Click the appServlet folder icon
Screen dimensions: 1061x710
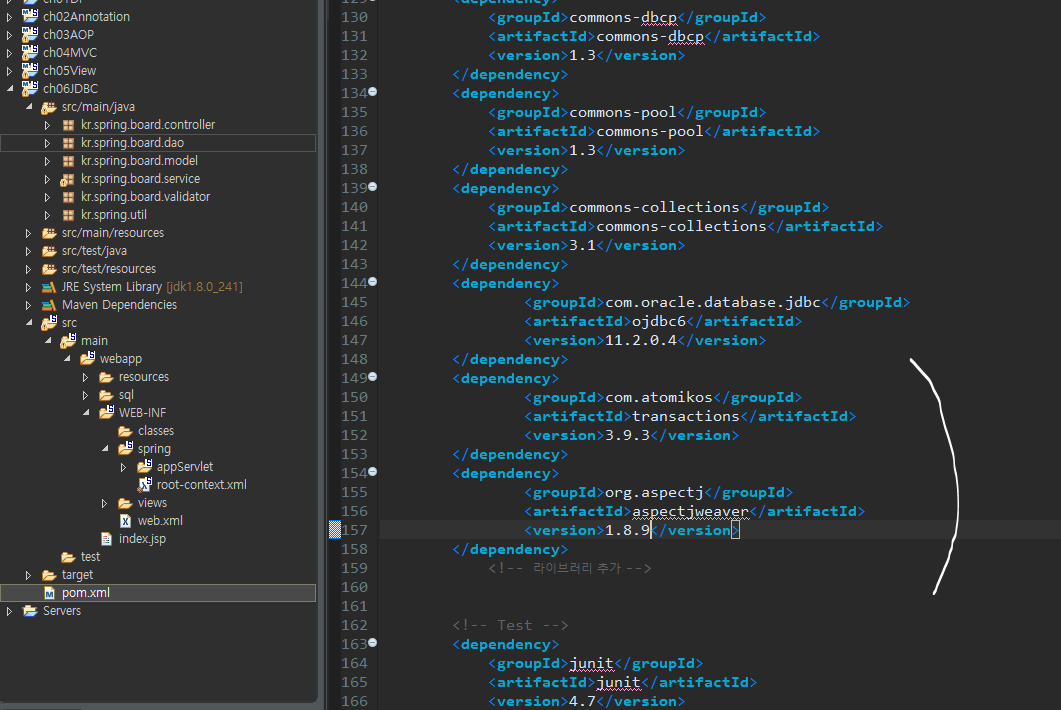[144, 466]
